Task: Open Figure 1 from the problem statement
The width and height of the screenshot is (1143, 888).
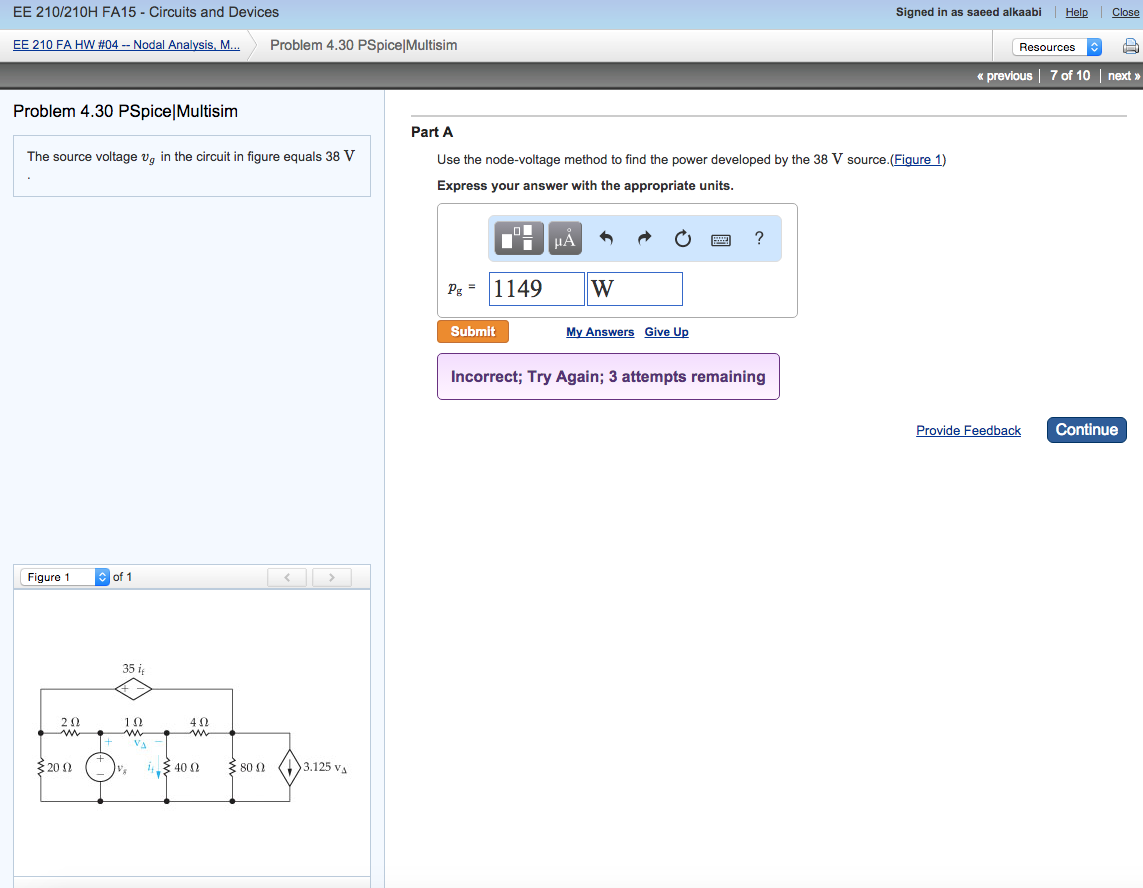Action: click(x=917, y=159)
